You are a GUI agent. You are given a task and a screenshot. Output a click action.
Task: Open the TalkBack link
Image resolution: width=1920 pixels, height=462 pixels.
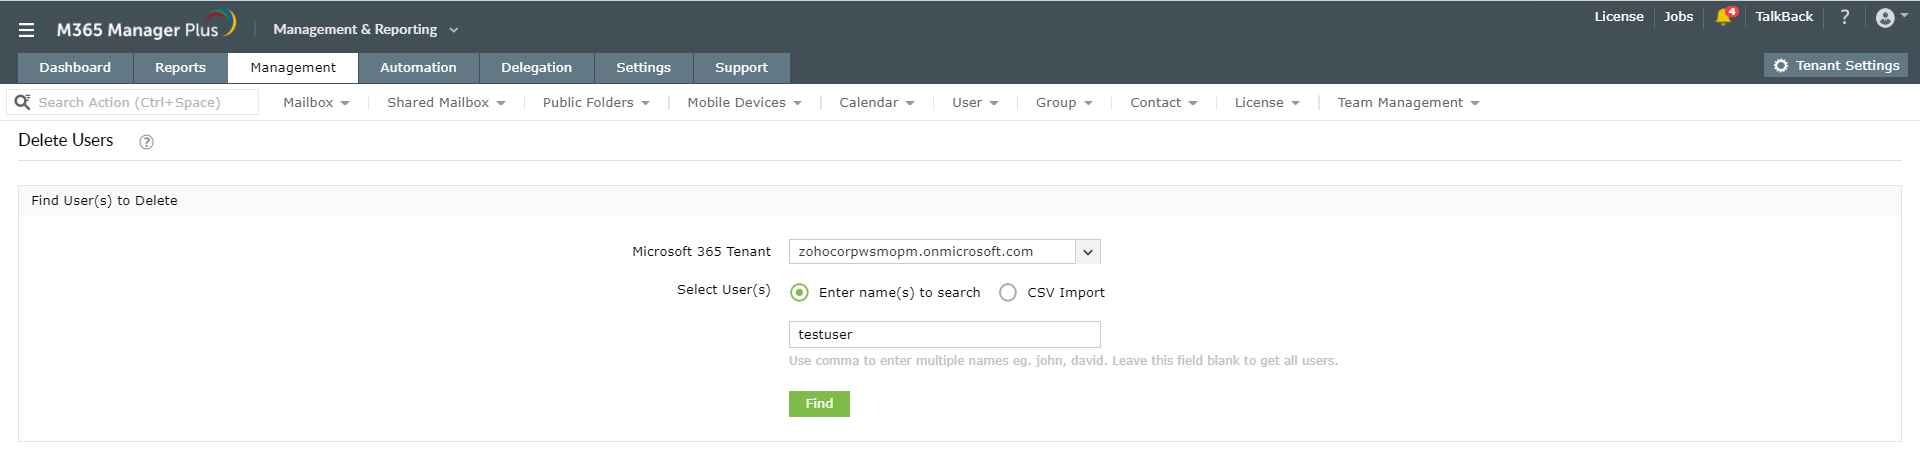coord(1784,17)
